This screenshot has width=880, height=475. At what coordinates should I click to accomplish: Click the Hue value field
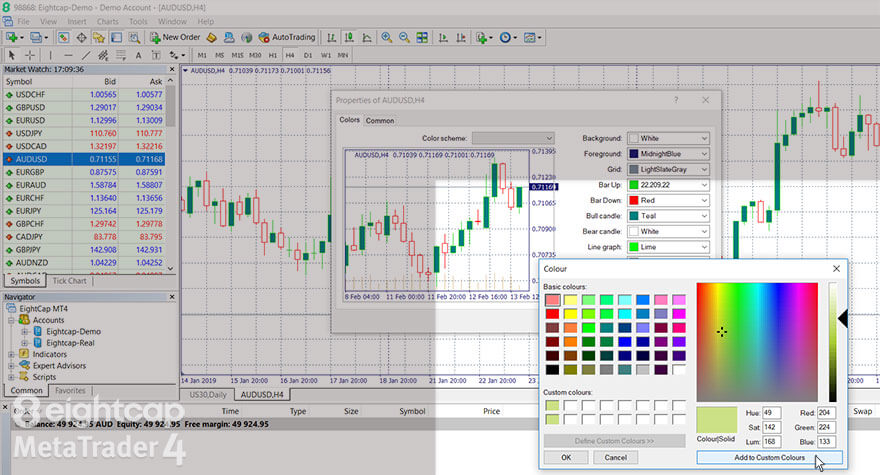click(771, 413)
